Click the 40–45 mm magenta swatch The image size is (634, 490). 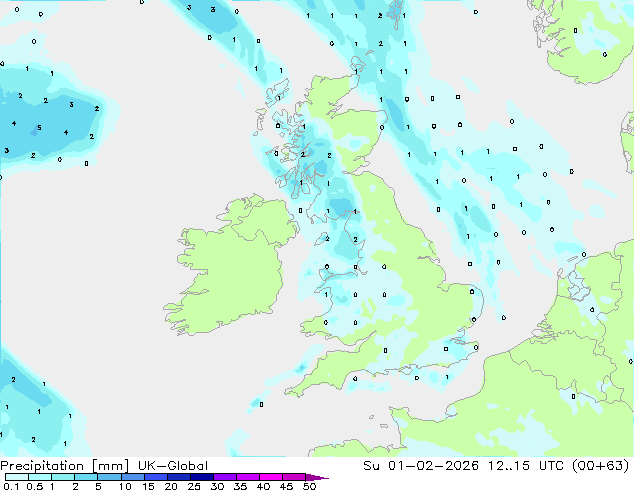coord(271,477)
